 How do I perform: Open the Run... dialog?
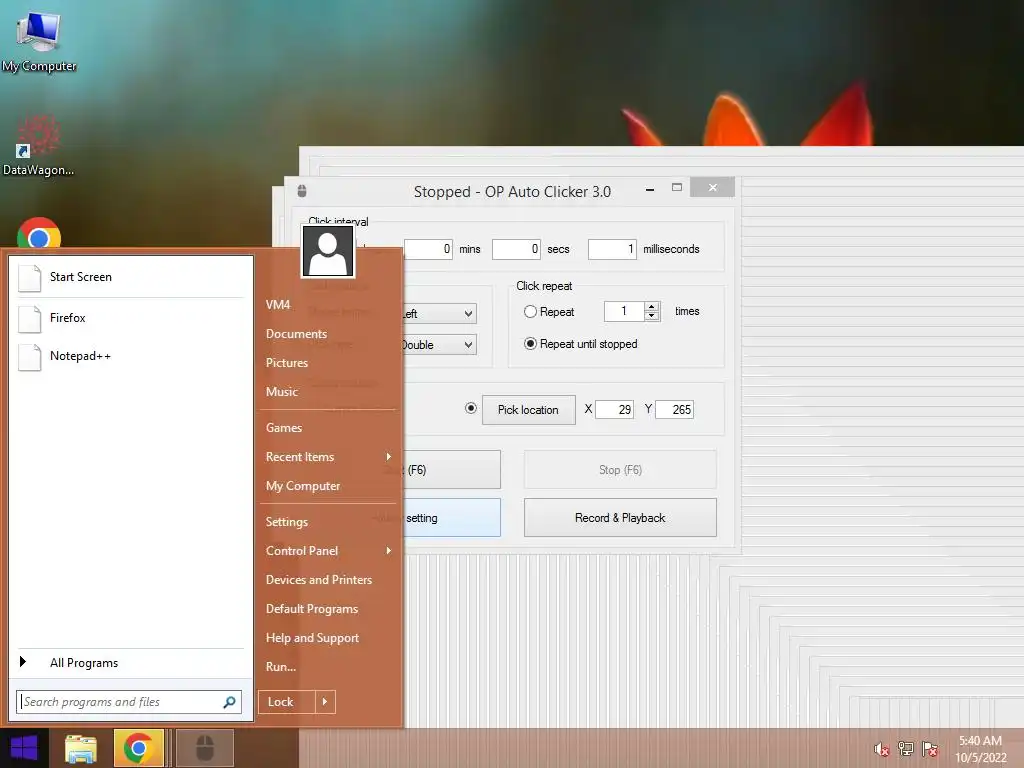tap(281, 667)
